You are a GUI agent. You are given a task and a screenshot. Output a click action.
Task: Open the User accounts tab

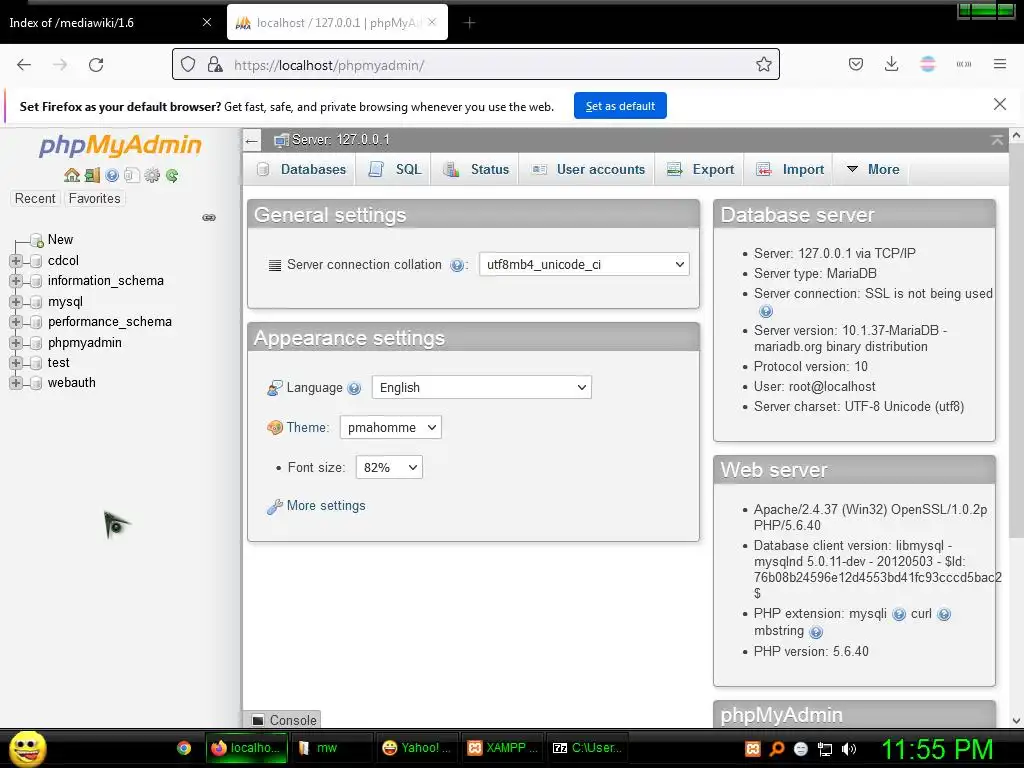(x=588, y=169)
